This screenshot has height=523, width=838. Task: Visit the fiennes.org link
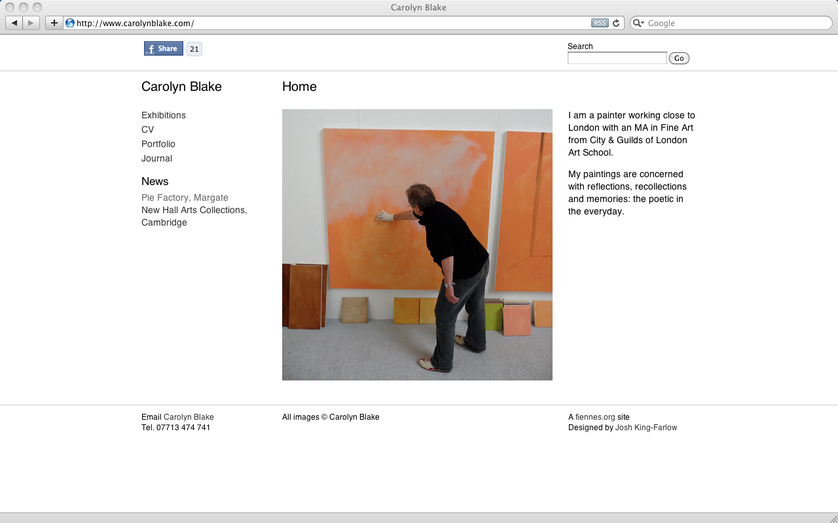tap(595, 417)
